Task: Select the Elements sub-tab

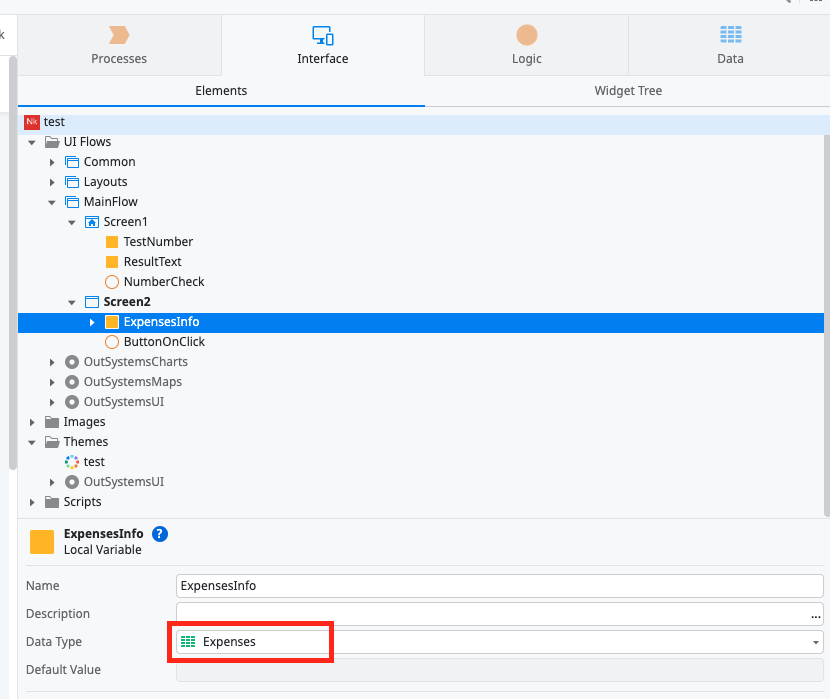Action: (x=221, y=91)
